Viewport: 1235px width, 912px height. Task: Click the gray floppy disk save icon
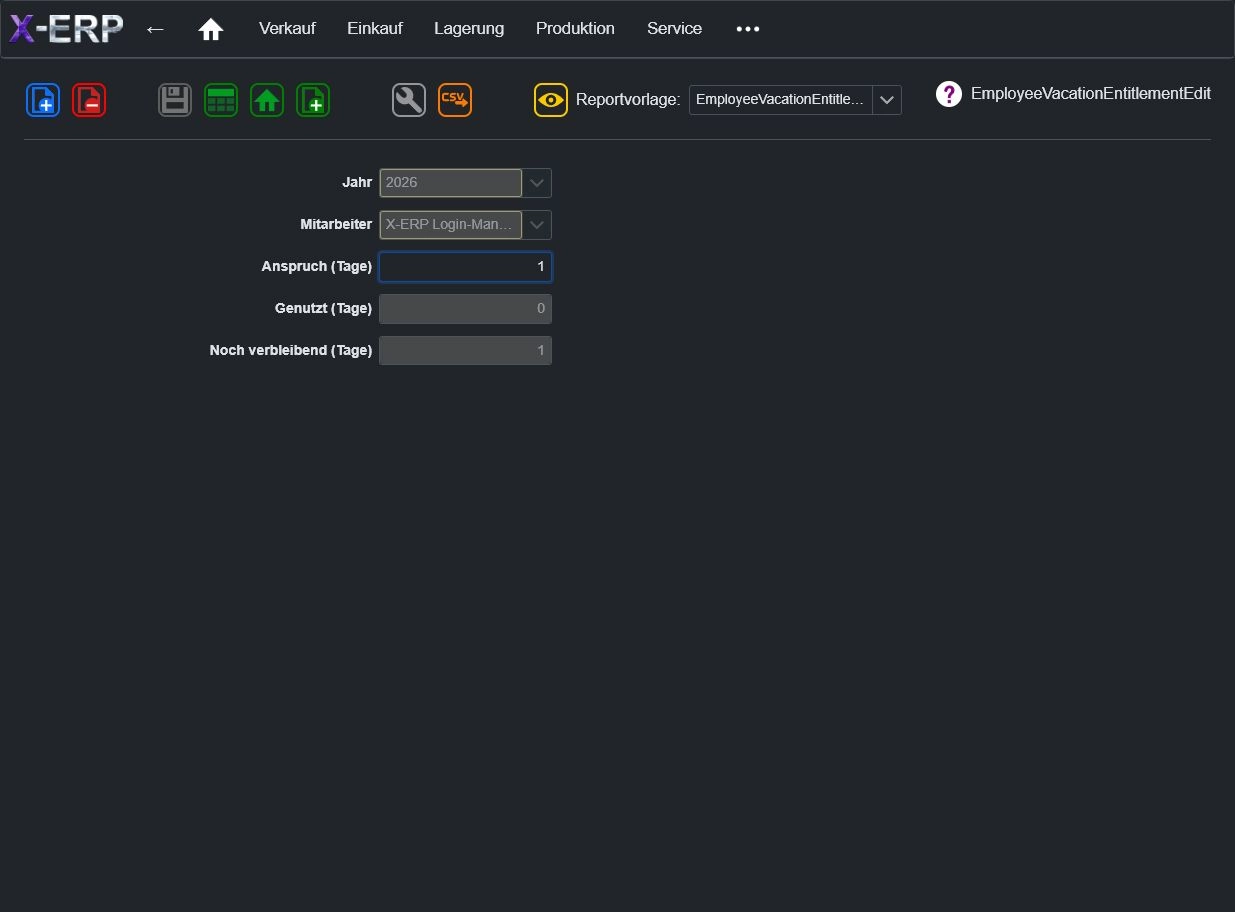pos(175,100)
